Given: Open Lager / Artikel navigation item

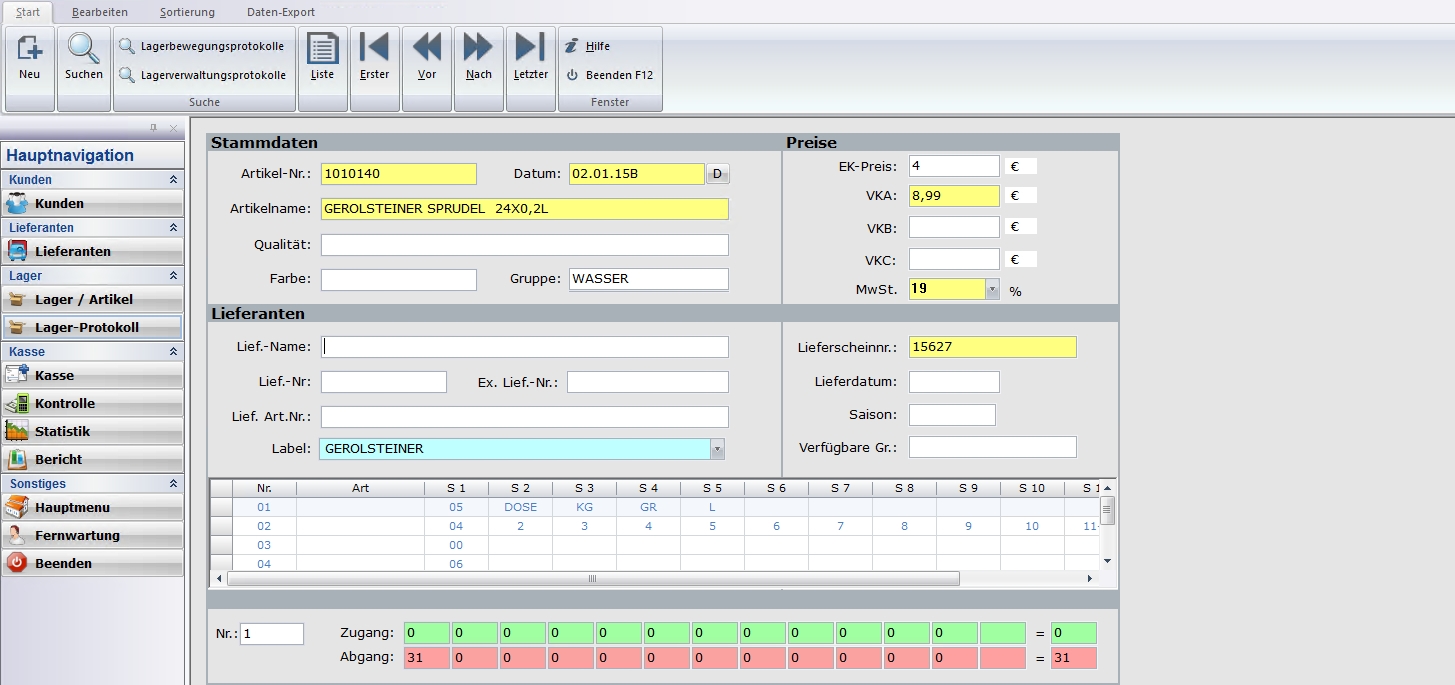Looking at the screenshot, I should coord(92,299).
